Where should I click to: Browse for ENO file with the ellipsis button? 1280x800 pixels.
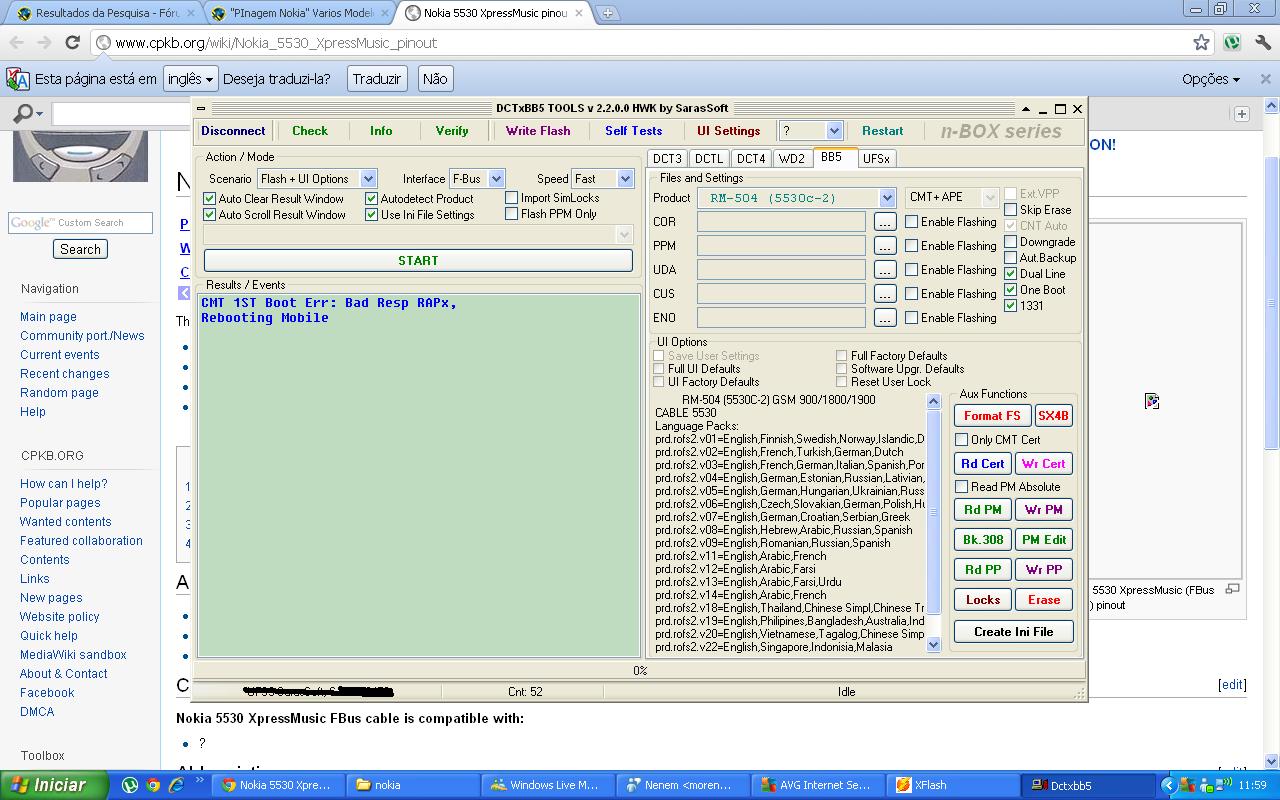(885, 318)
